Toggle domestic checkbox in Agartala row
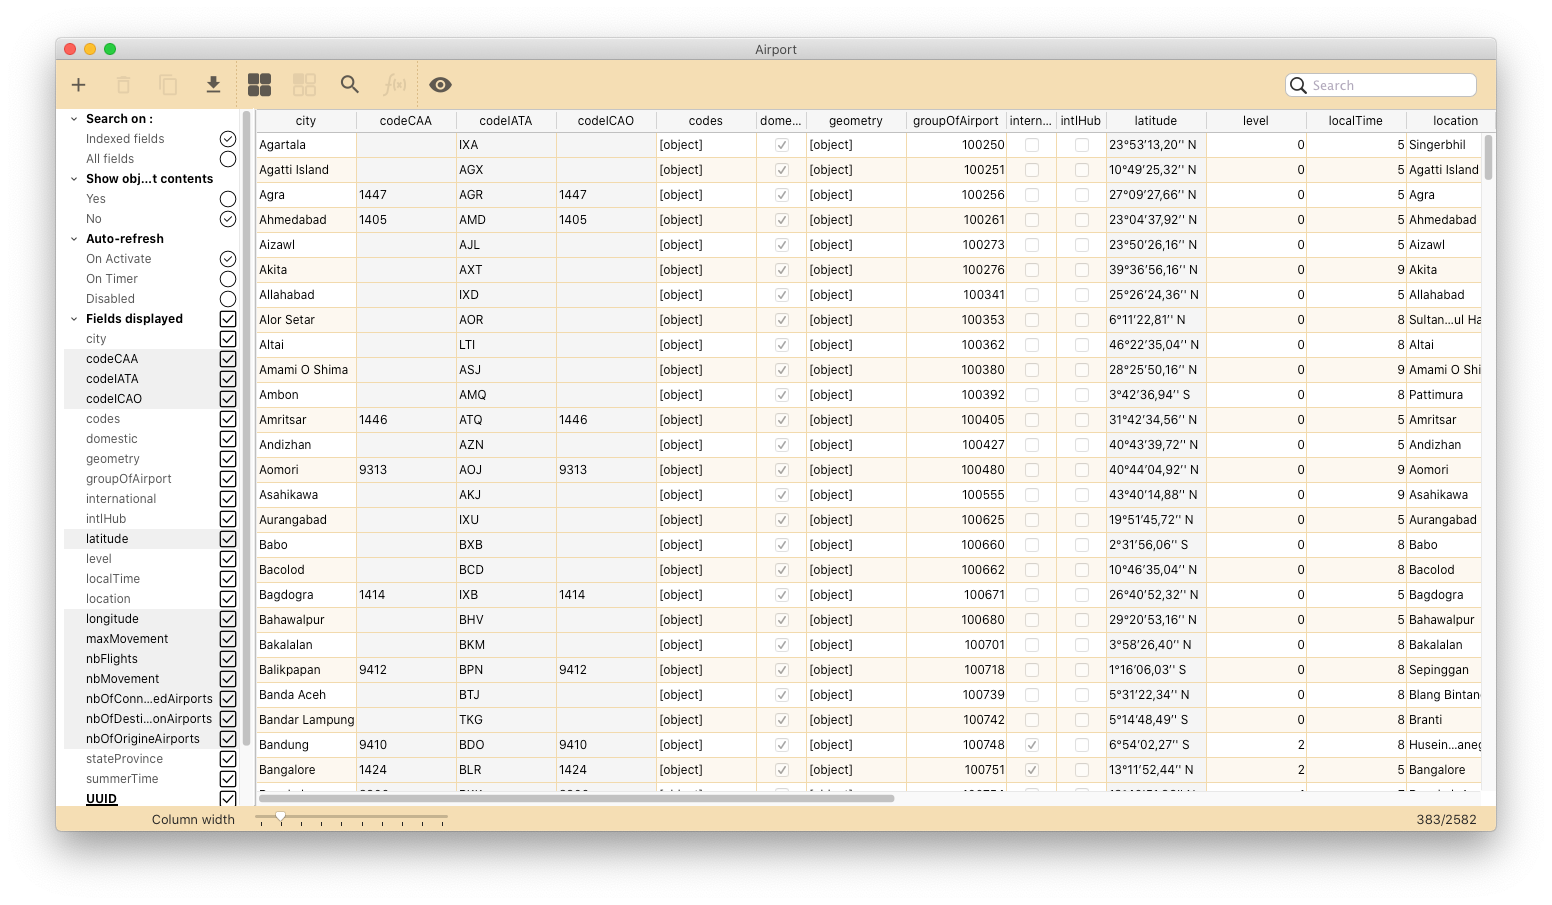 (782, 145)
